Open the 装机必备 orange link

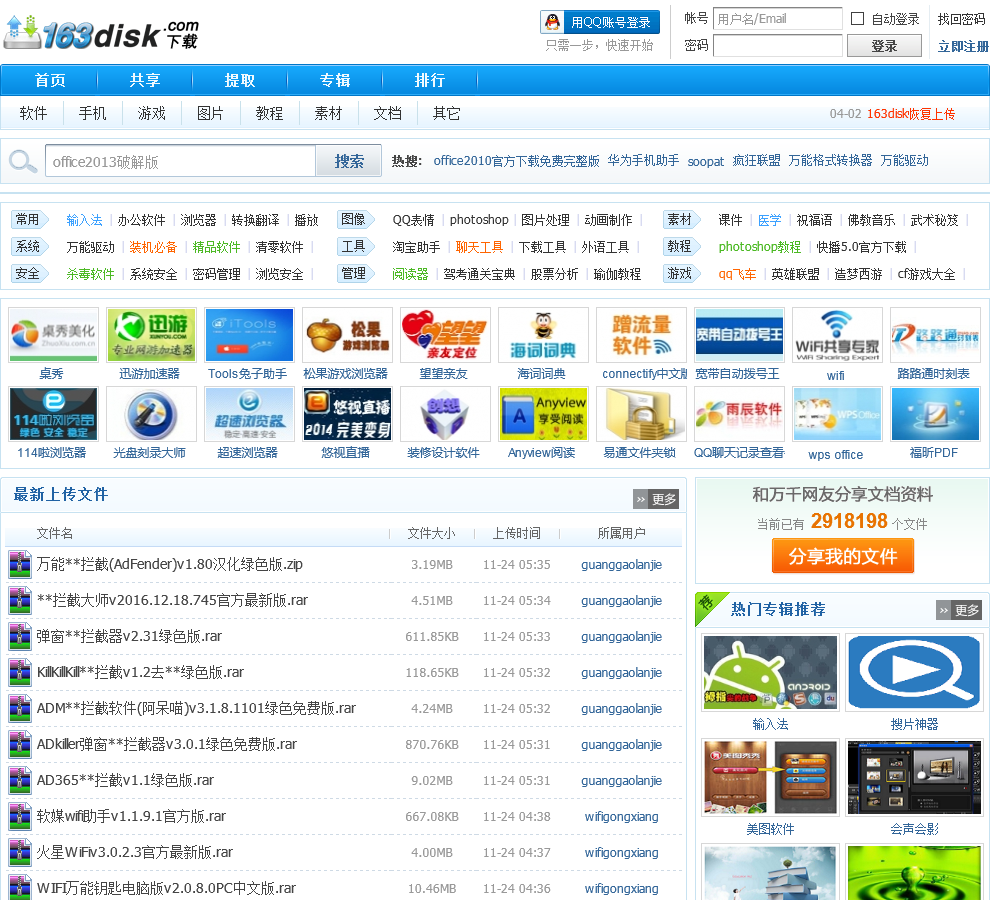[153, 247]
